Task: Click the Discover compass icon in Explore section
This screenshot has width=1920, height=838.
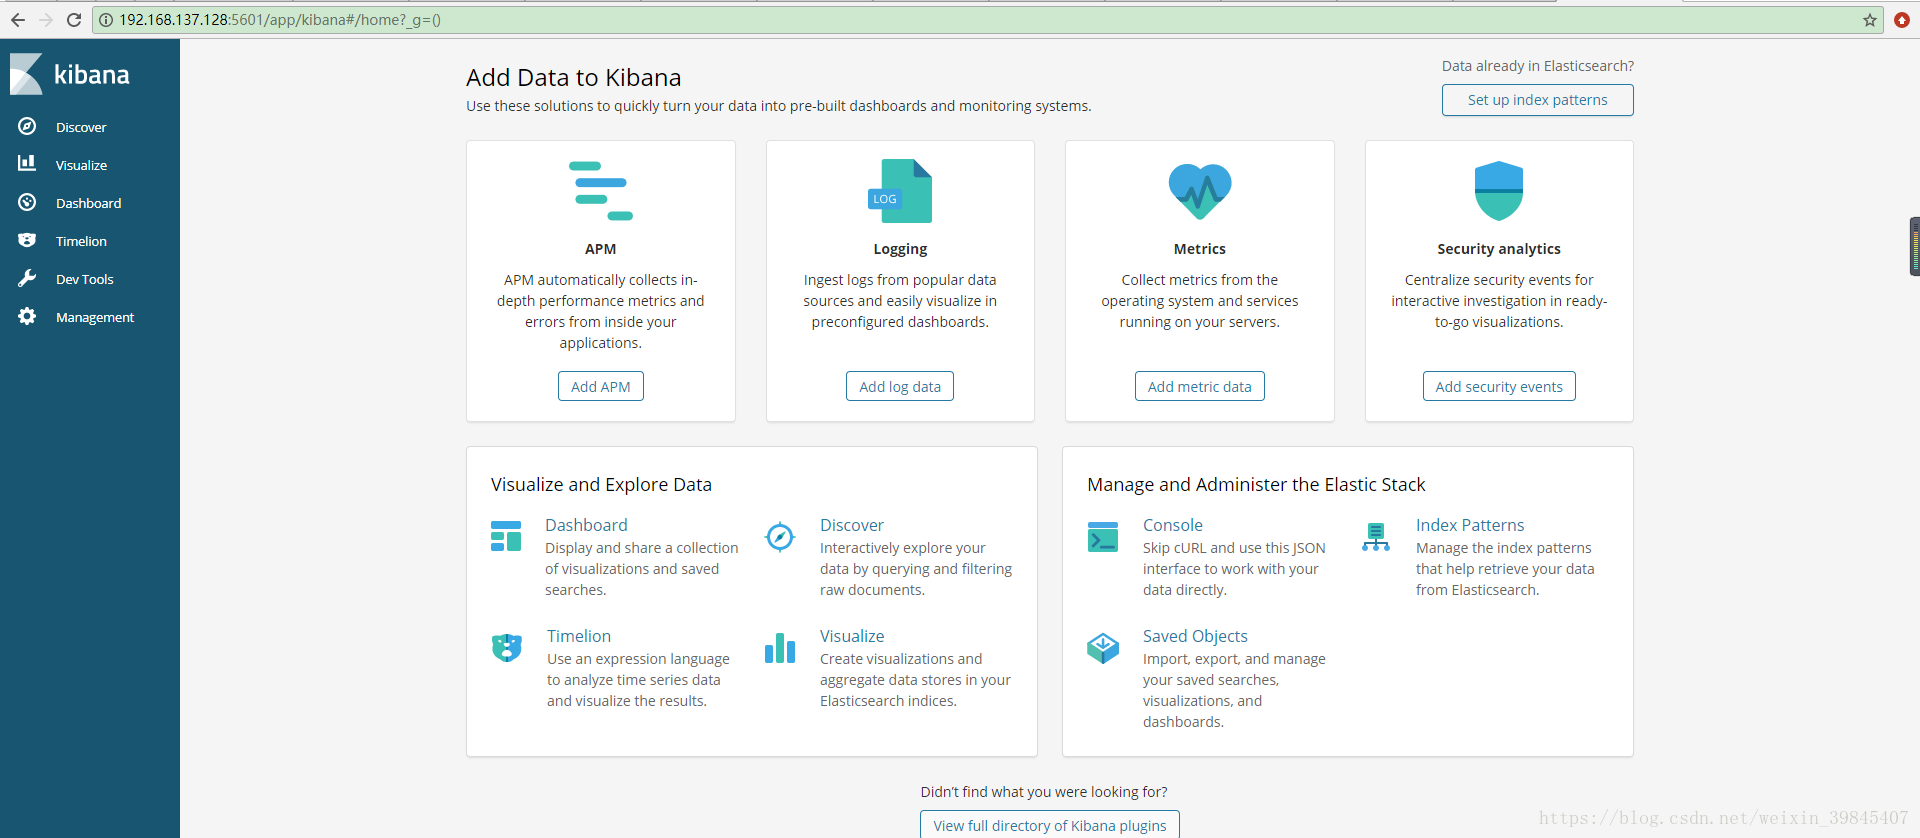Action: 780,537
